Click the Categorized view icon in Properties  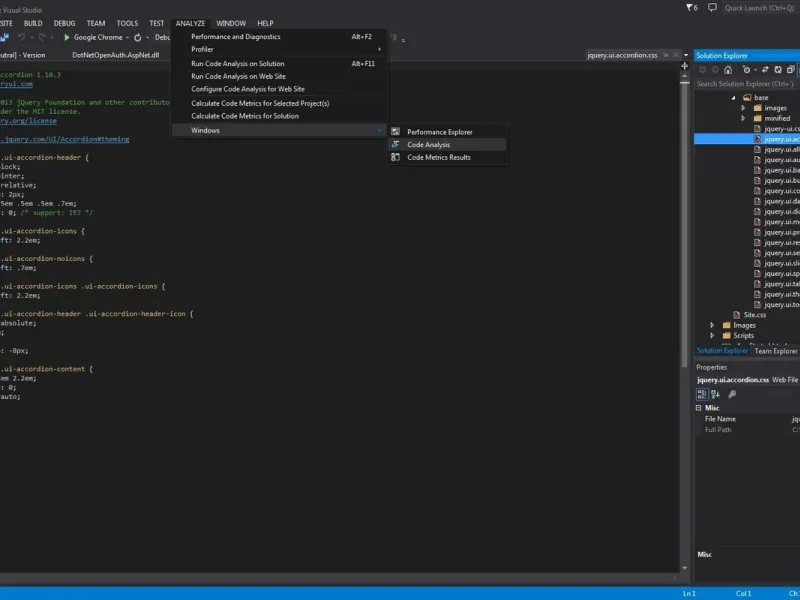702,394
